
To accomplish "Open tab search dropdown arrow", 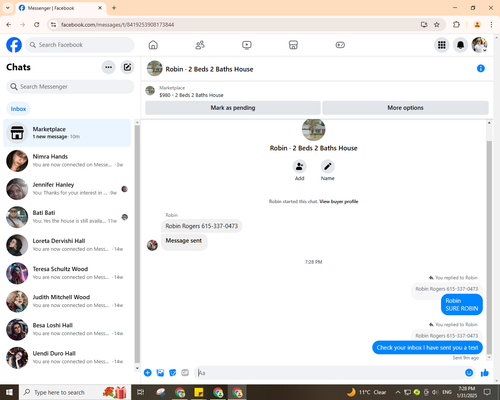I will (x=8, y=8).
